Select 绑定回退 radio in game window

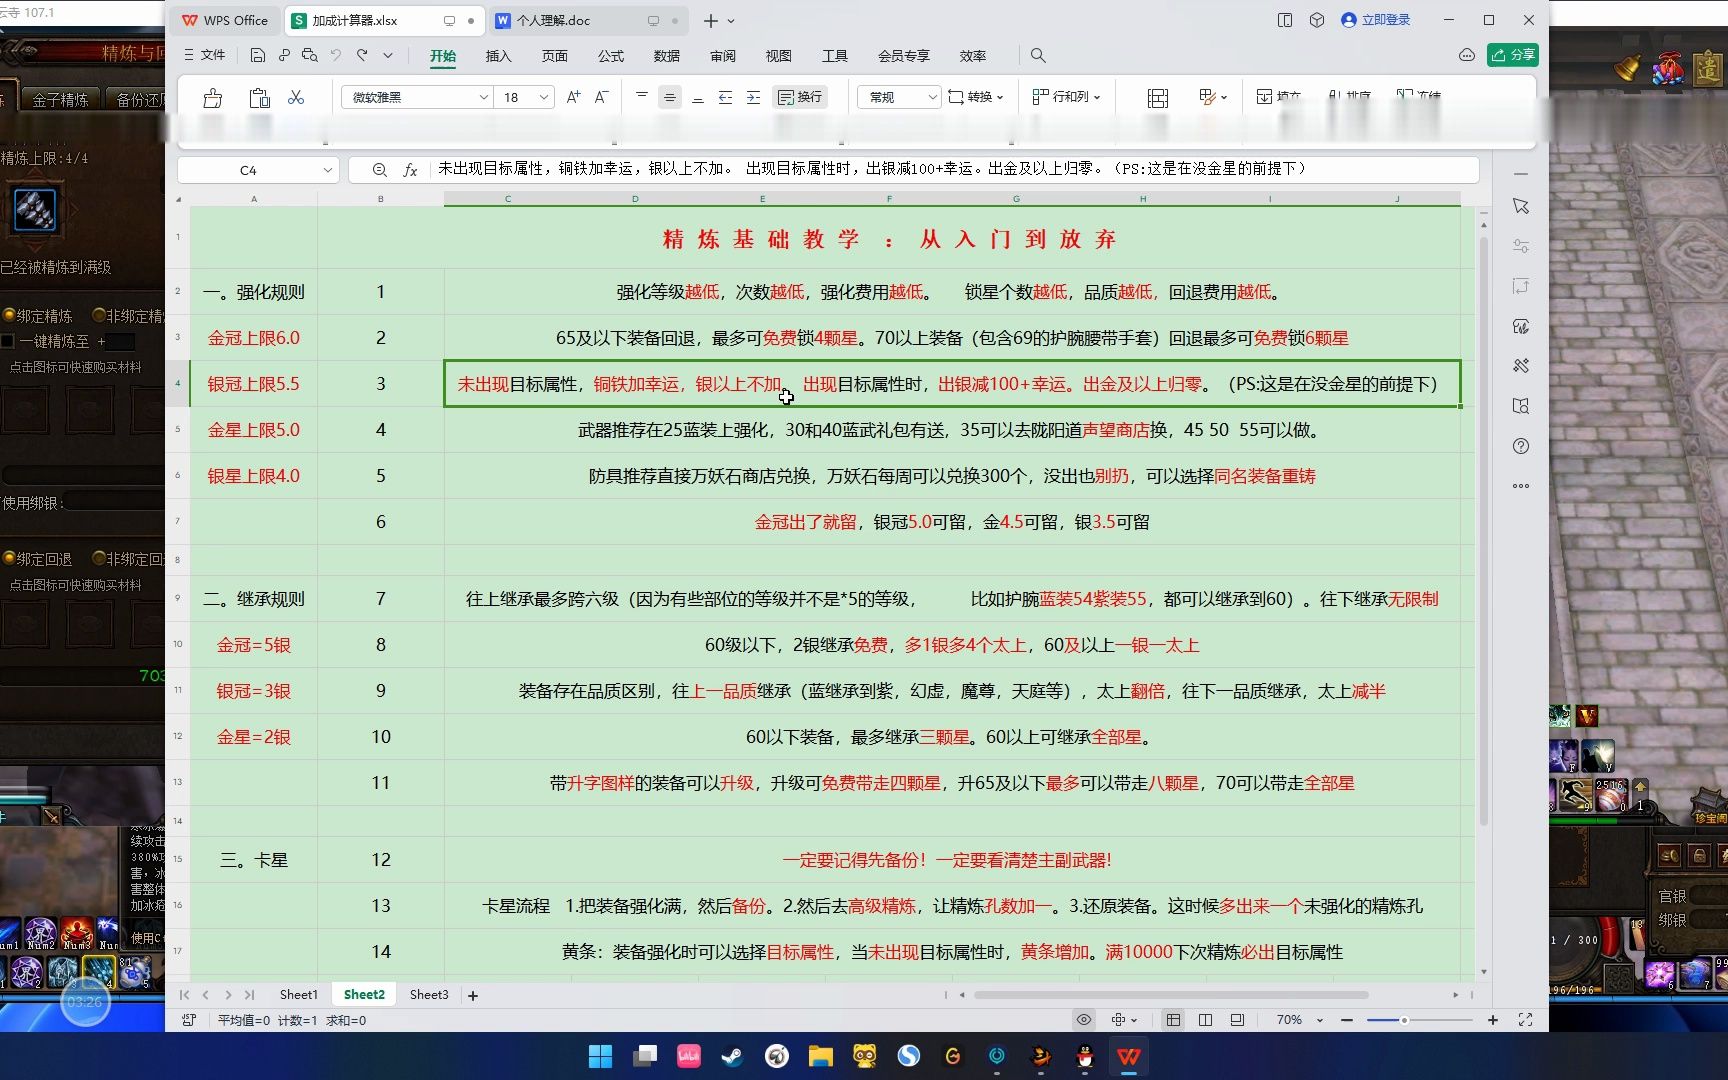coord(9,558)
